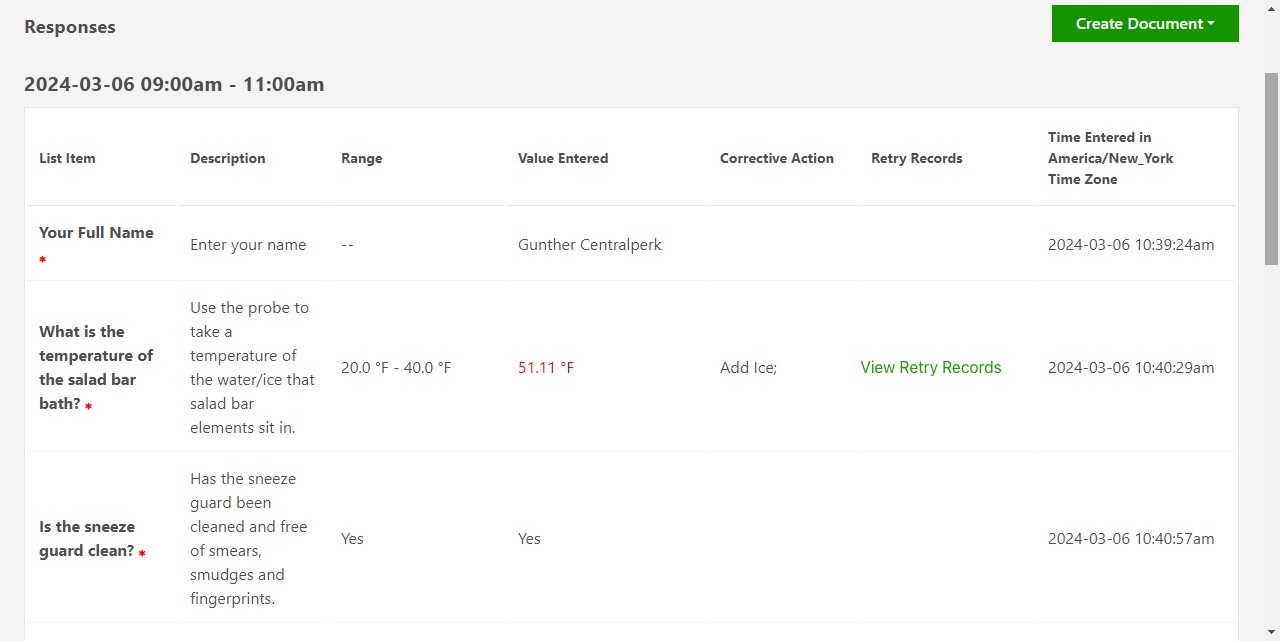Click the Retry Records column header
Image resolution: width=1280 pixels, height=641 pixels.
point(916,158)
